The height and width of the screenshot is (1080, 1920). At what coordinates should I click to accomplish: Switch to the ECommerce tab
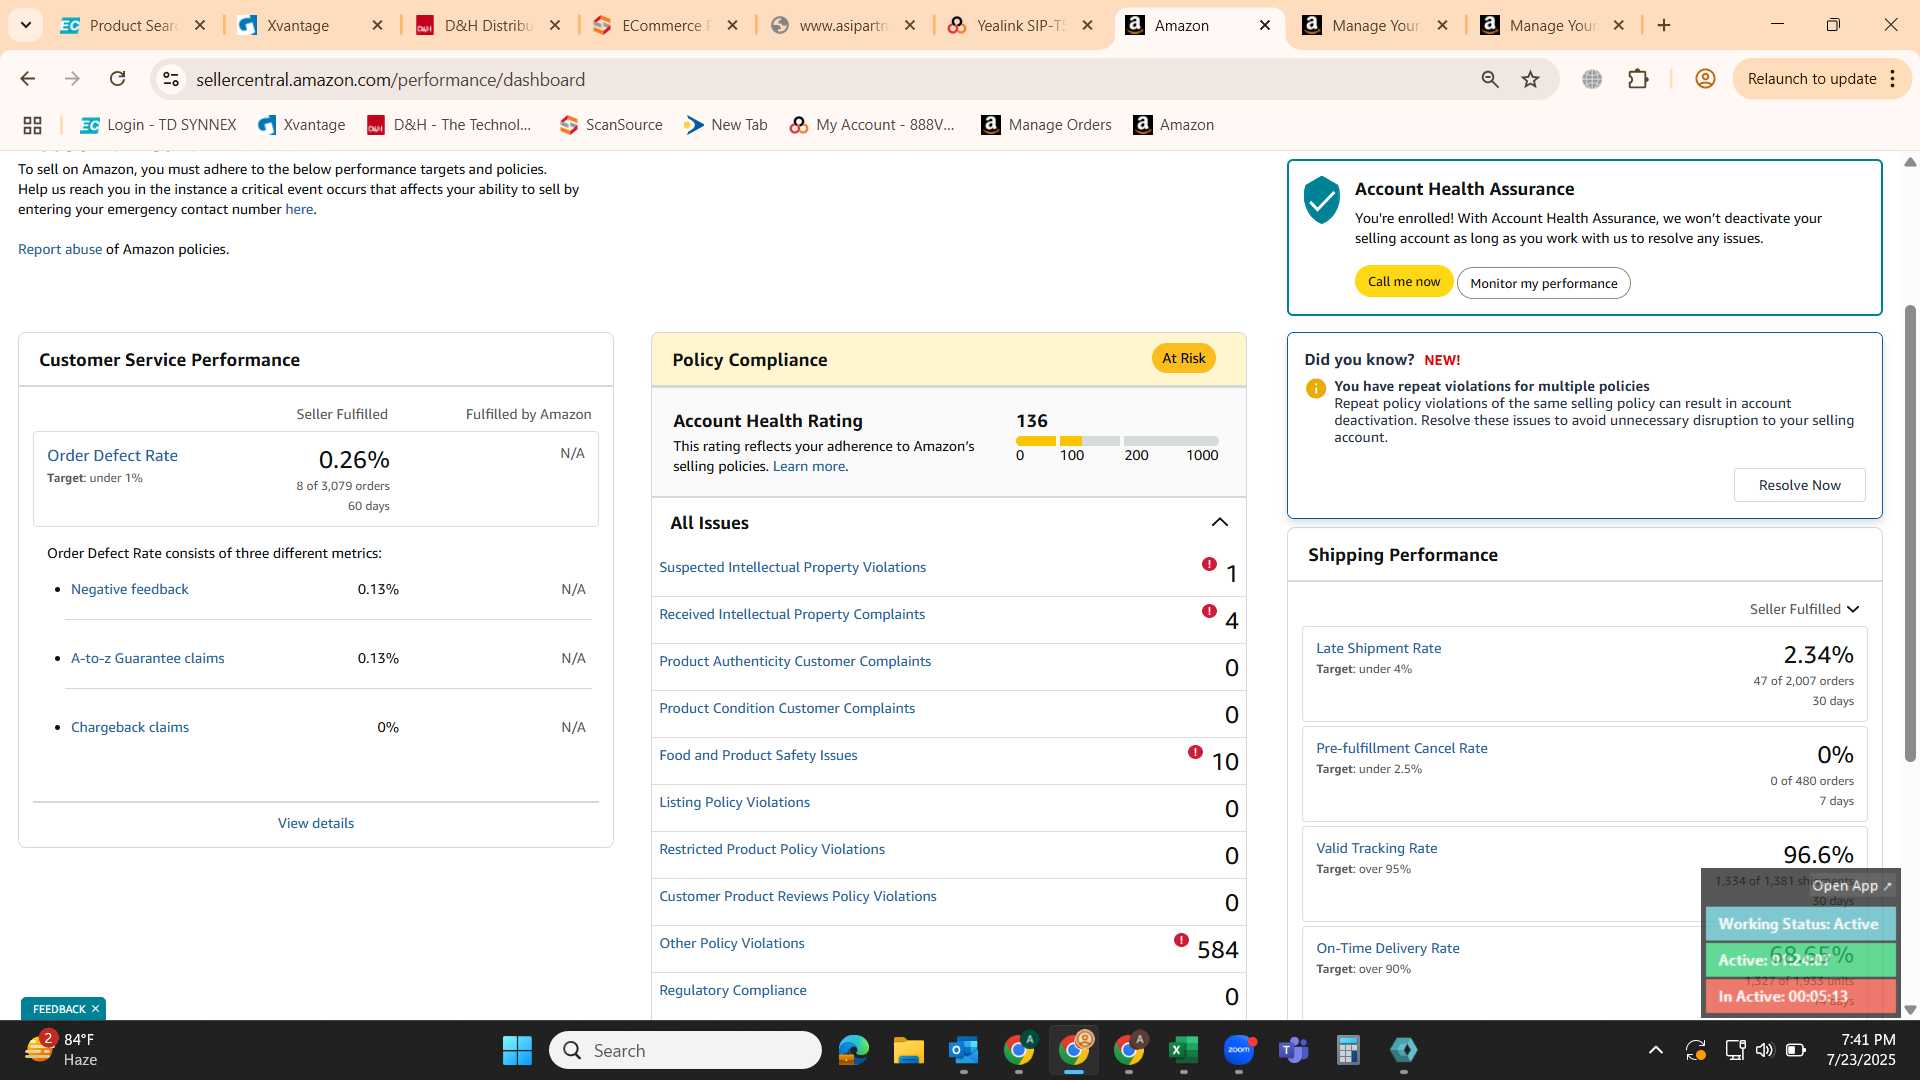point(665,25)
